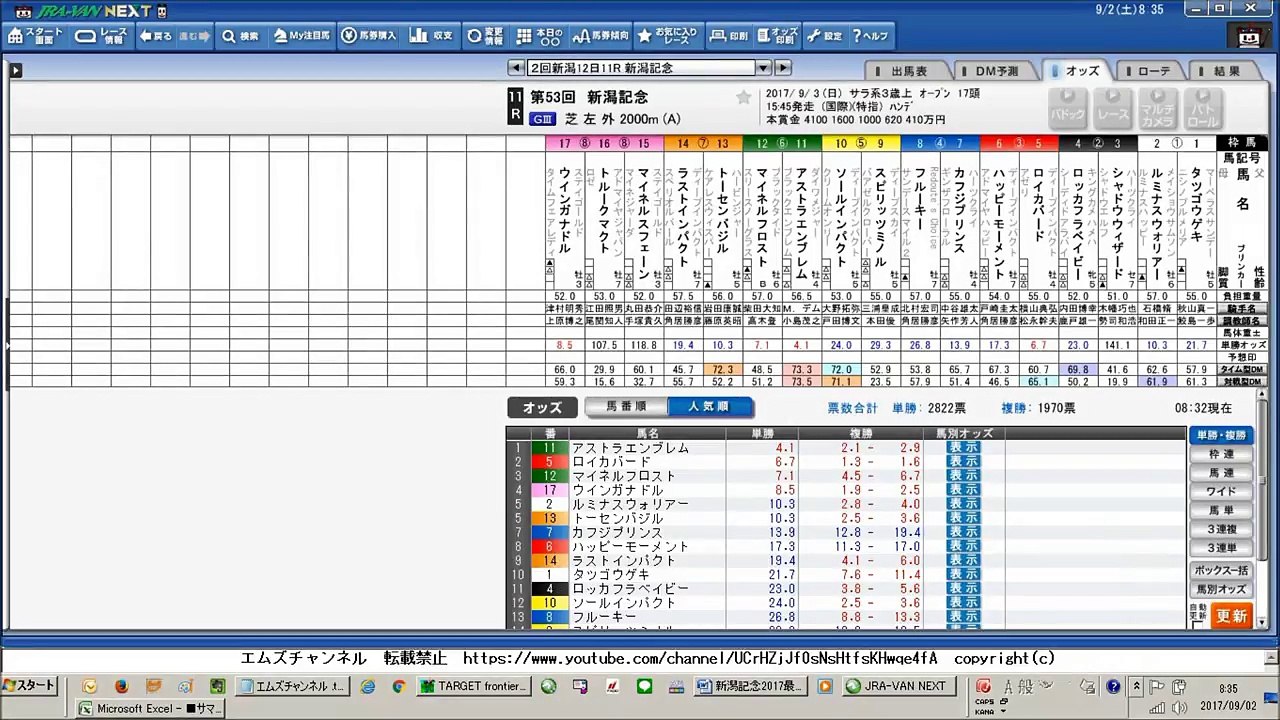Click the favorite star beside 新潟記念 title

coord(743,97)
